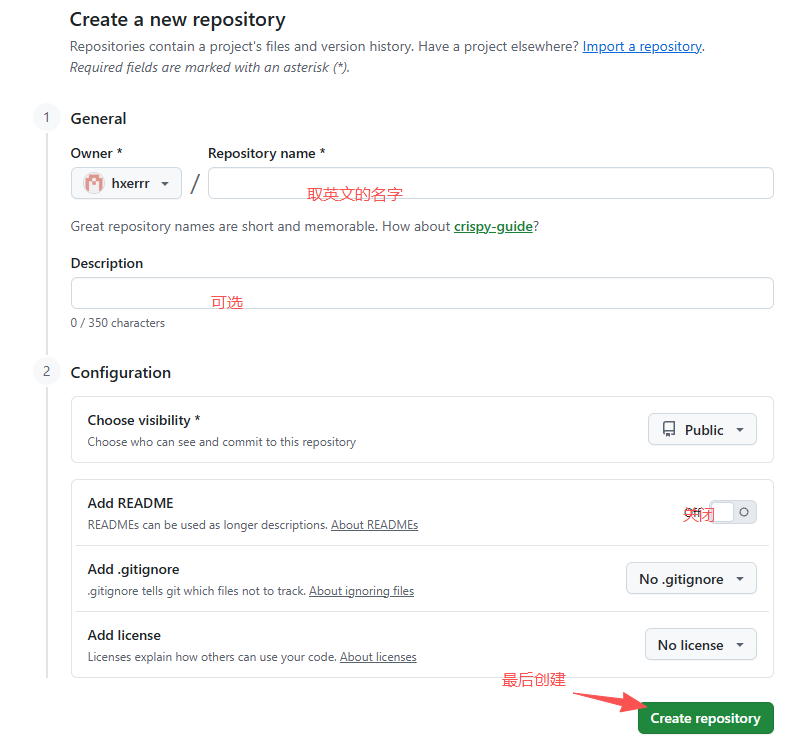Click the caret arrow in license selector
This screenshot has width=802, height=754.
coord(740,645)
